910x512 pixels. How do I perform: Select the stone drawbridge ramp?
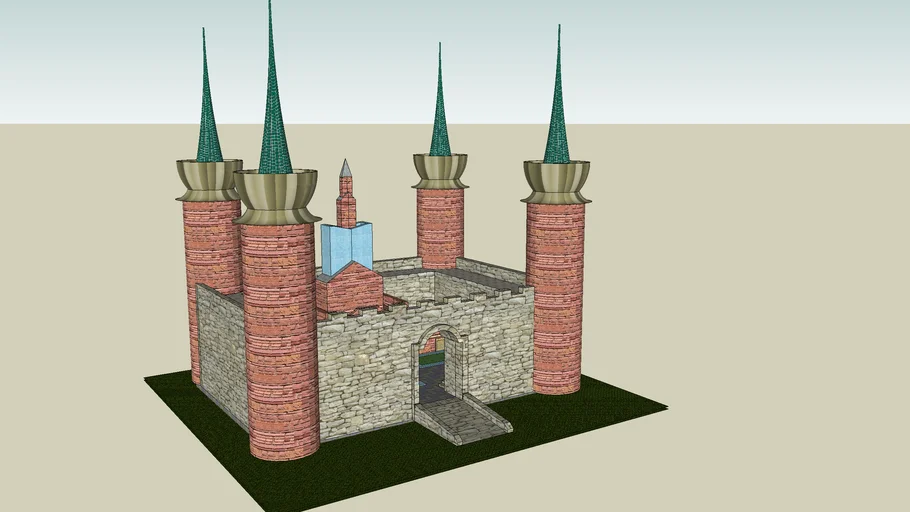coord(462,417)
